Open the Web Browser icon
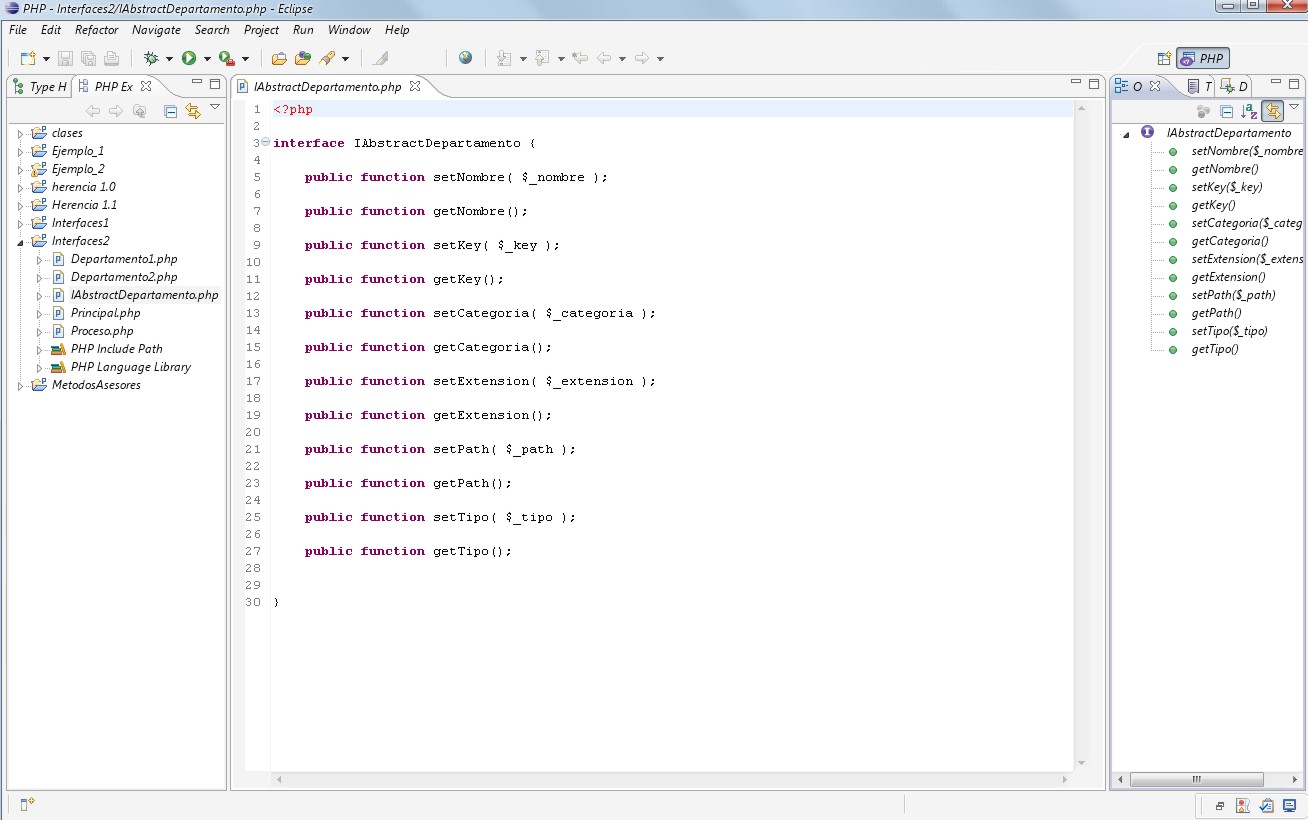This screenshot has height=820, width=1308. pos(465,57)
